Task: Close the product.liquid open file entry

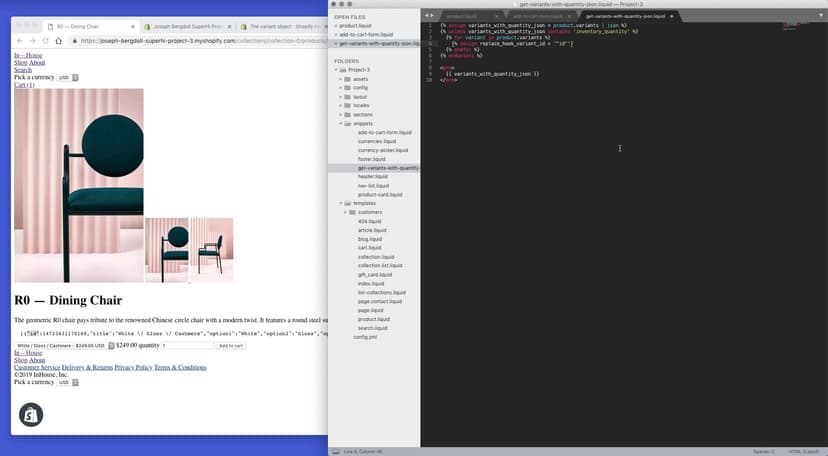Action: (335, 26)
